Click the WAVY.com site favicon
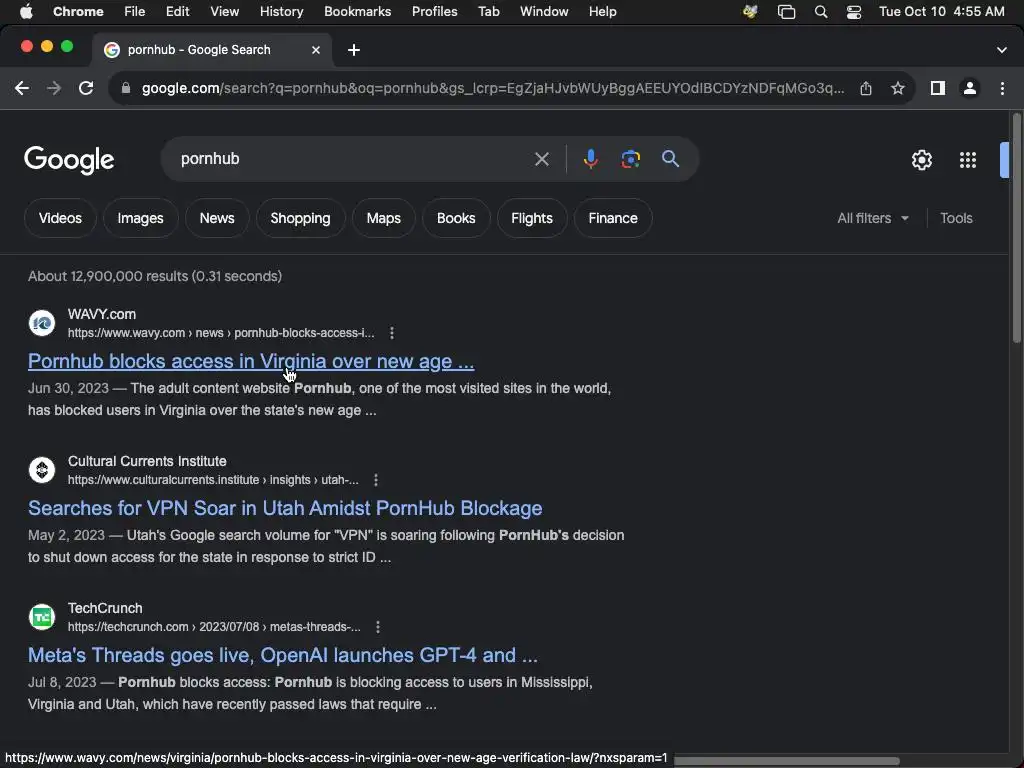1024x768 pixels. point(42,323)
